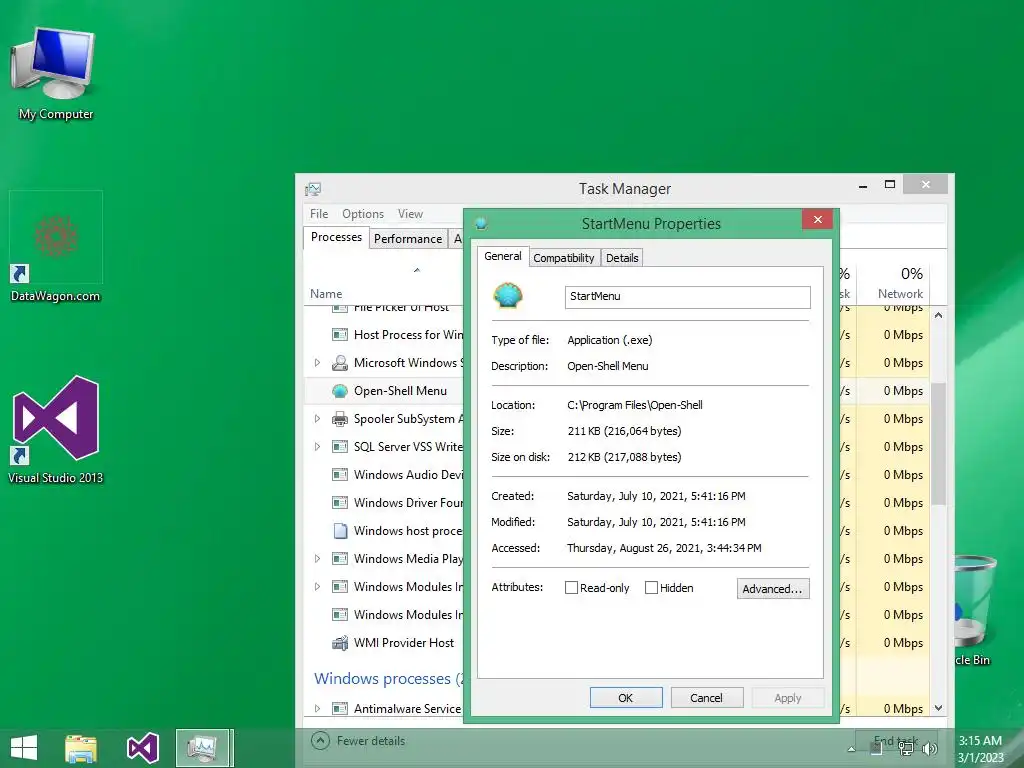1024x768 pixels.
Task: Select the WMI Provider Host row
Action: tap(383, 643)
